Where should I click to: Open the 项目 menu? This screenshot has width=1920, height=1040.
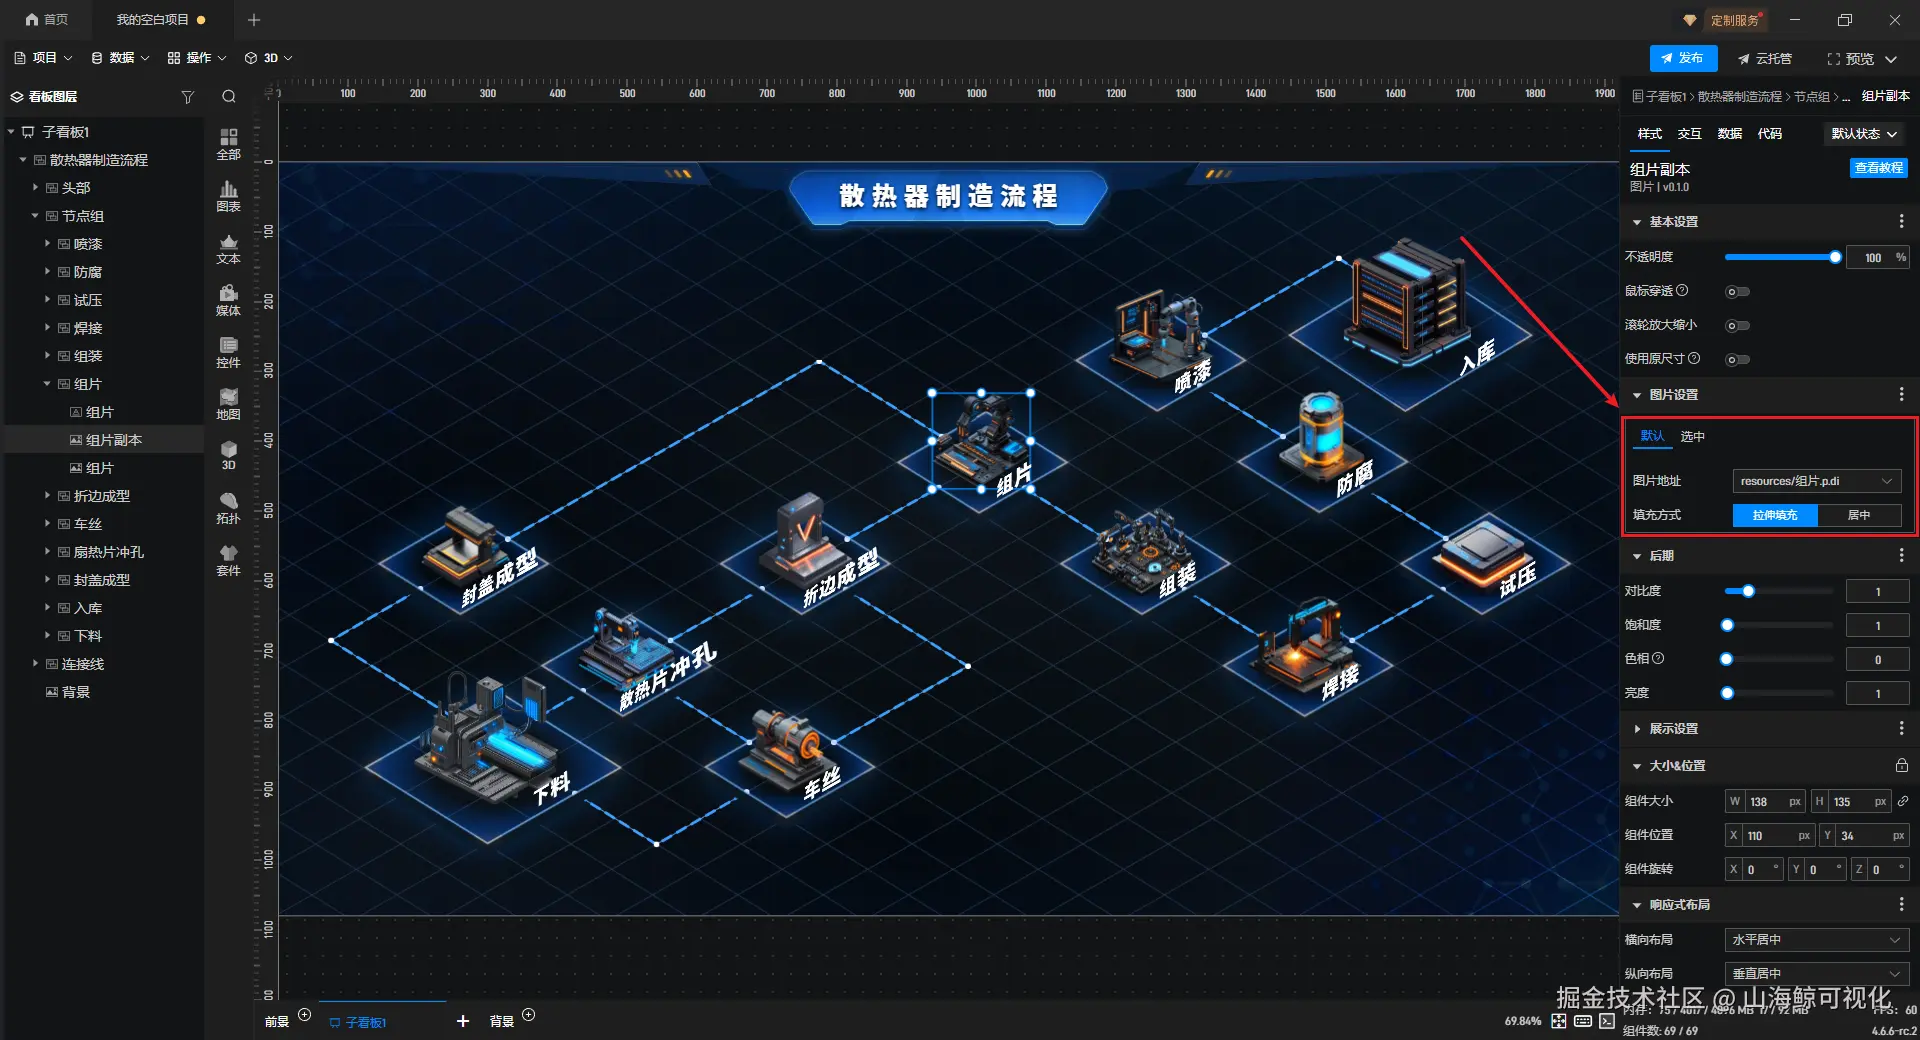[43, 58]
